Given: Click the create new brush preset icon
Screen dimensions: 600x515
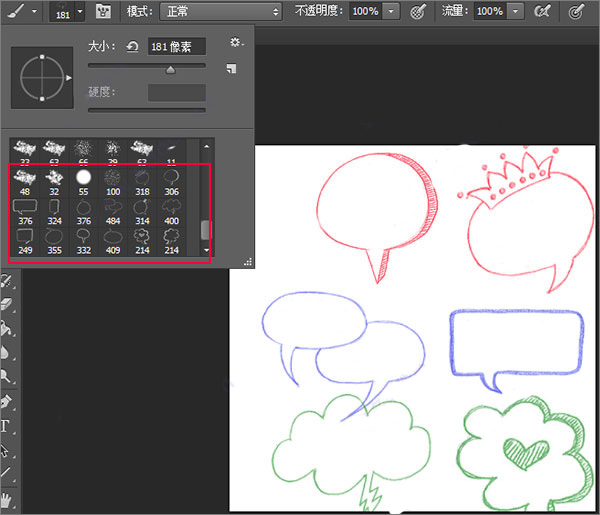Looking at the screenshot, I should click(231, 68).
